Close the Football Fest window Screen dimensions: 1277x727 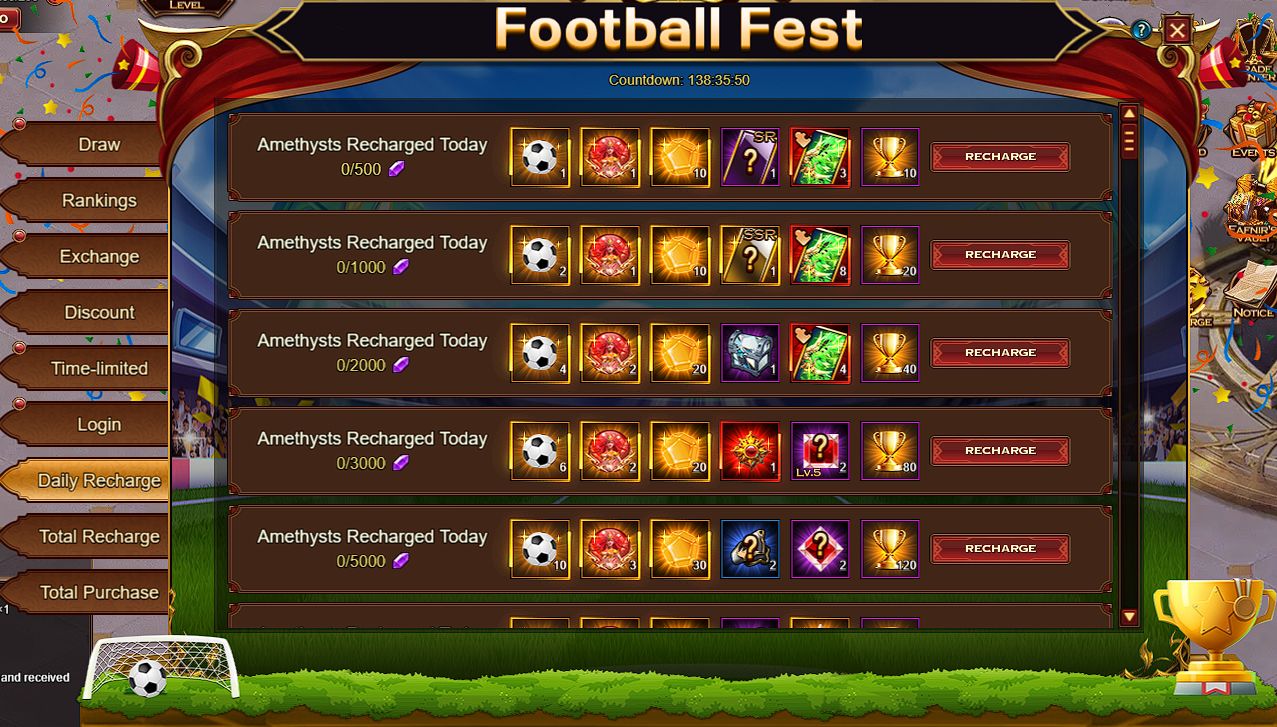[1177, 30]
